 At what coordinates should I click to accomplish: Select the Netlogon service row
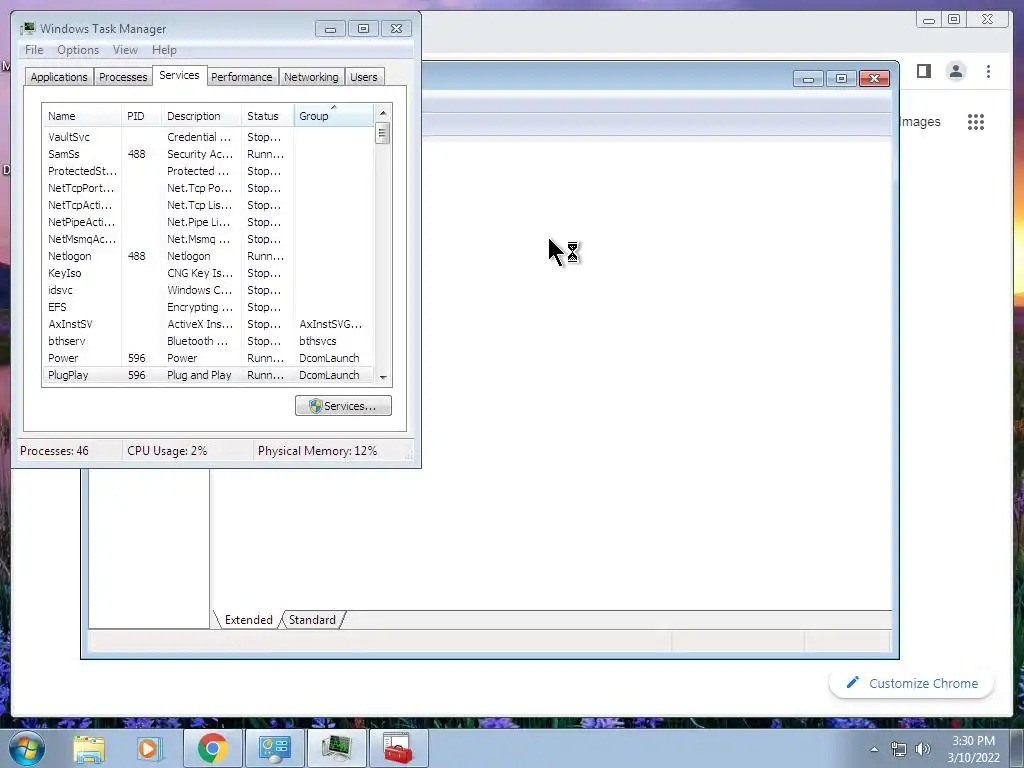208,256
